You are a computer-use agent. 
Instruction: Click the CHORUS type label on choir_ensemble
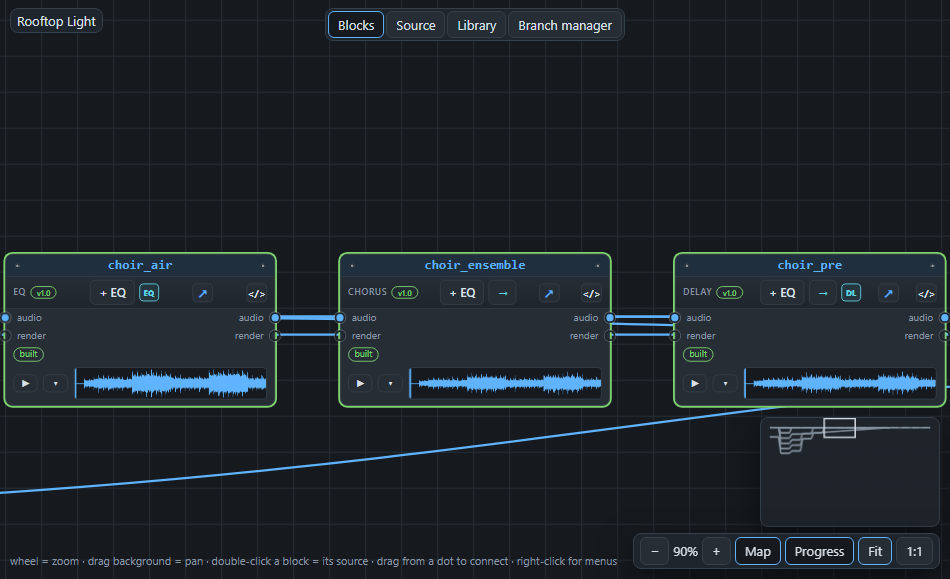(x=367, y=292)
